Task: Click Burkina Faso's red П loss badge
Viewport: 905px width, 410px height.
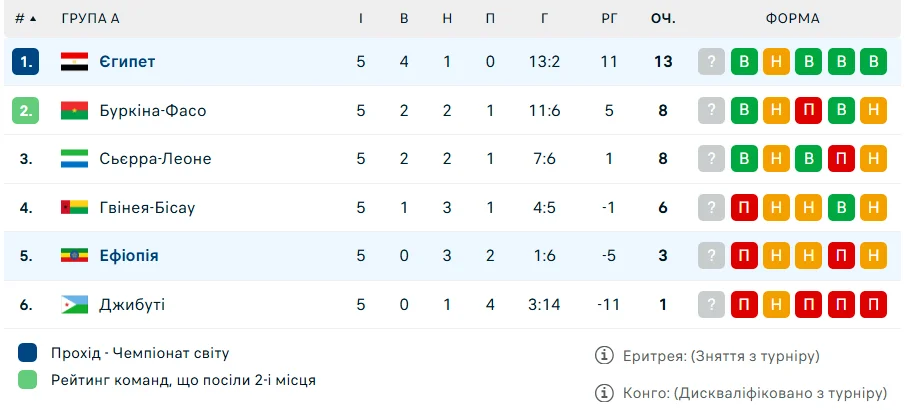Action: point(808,110)
